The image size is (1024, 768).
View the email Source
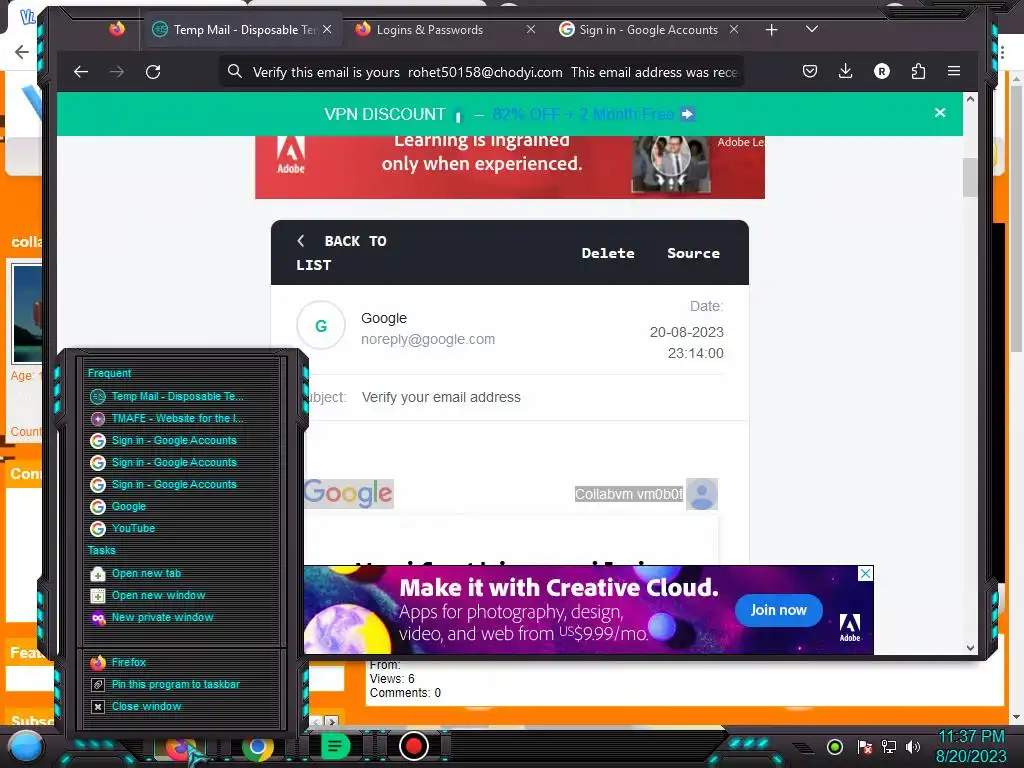(x=694, y=253)
